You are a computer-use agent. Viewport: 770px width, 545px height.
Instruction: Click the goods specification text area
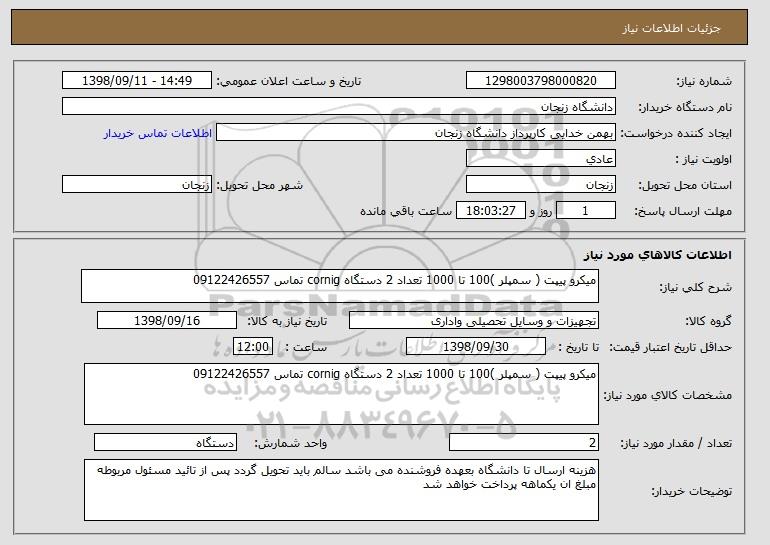coord(341,394)
